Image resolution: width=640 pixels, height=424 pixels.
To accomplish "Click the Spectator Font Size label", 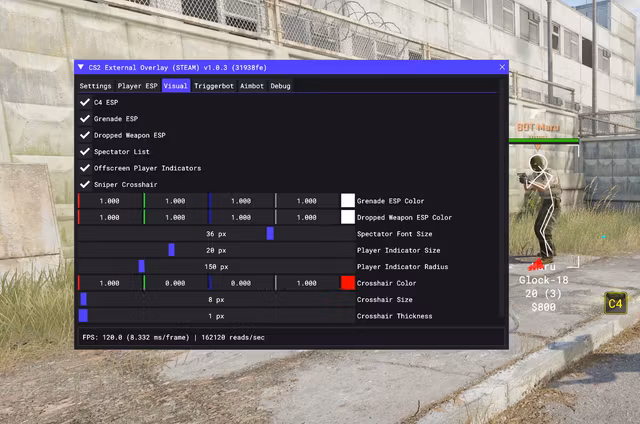I will pyautogui.click(x=394, y=234).
